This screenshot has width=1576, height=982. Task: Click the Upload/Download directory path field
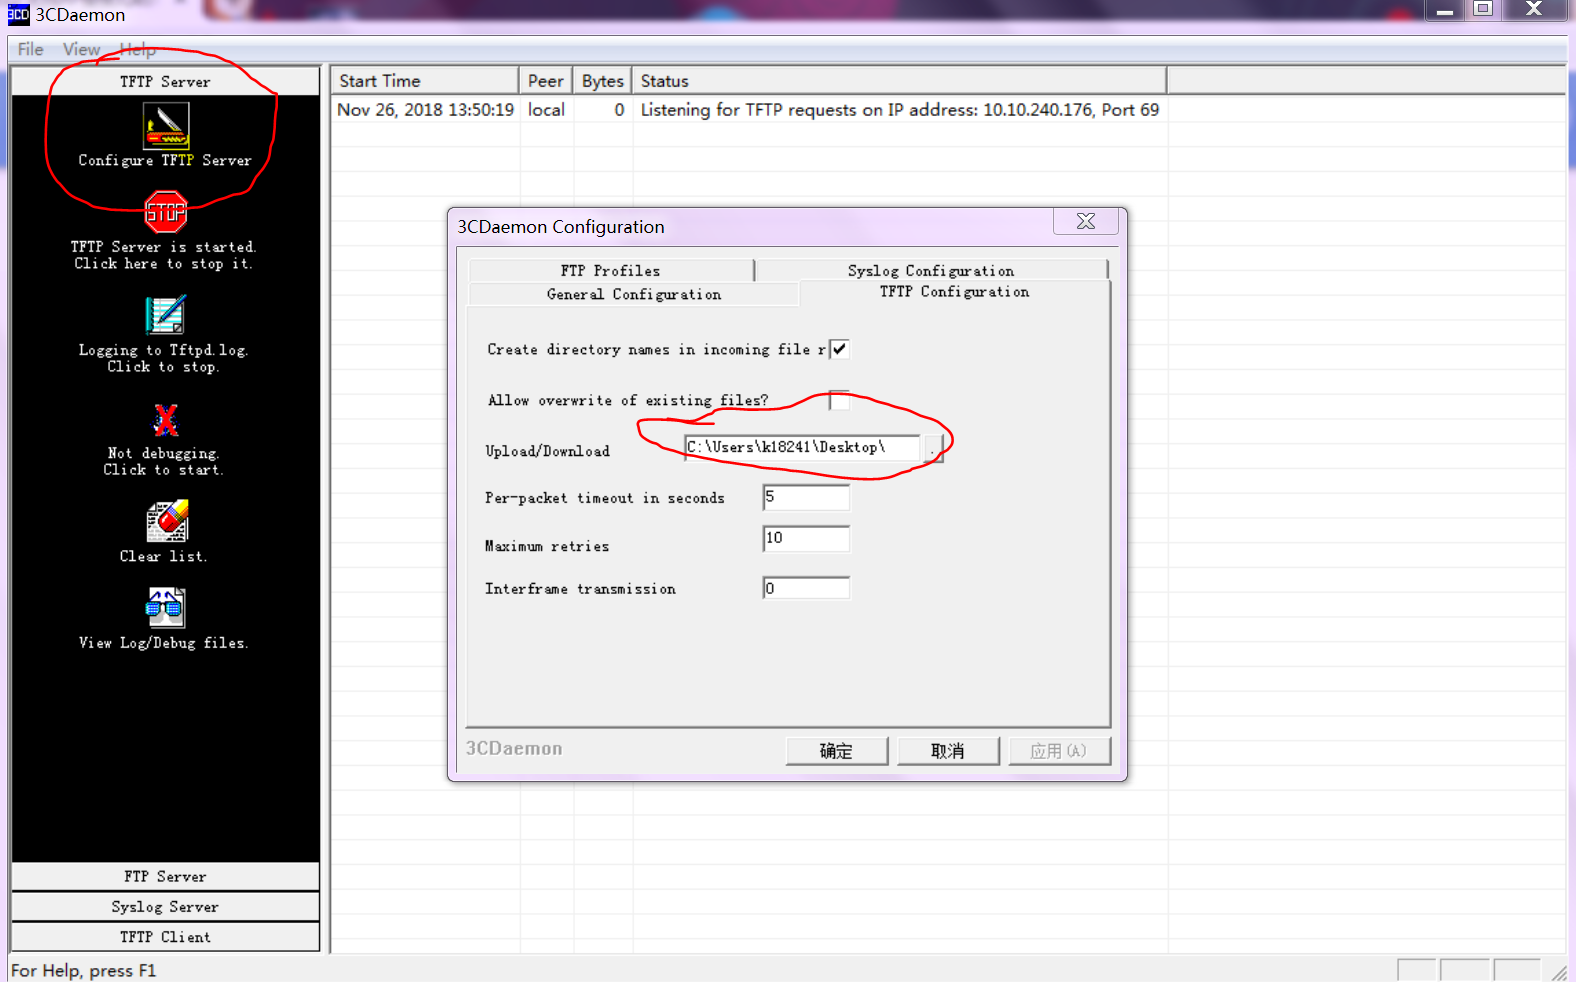(x=802, y=447)
